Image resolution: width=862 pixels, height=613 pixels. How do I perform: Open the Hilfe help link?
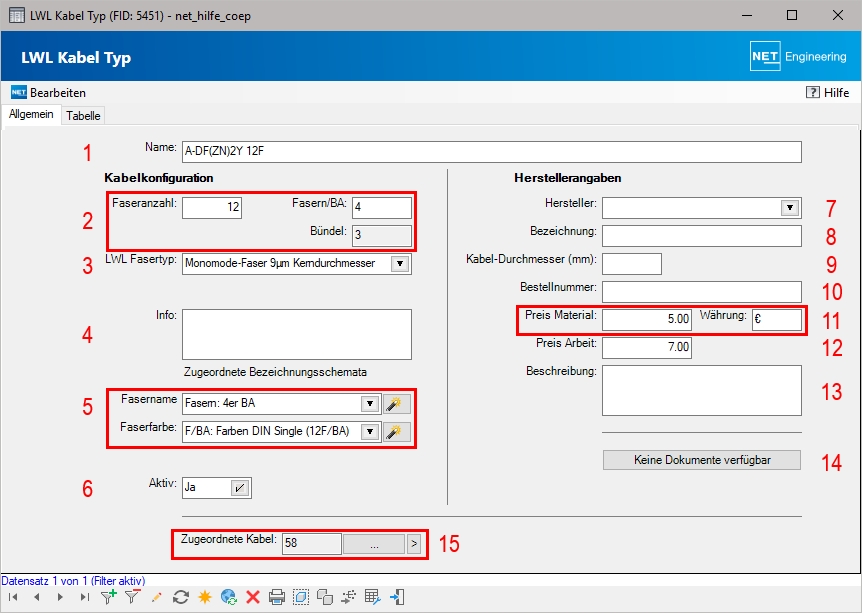pos(828,92)
